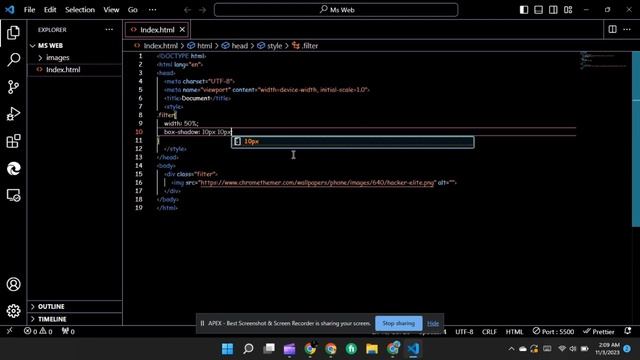Click the style breadcrumb item
Image resolution: width=640 pixels, height=360 pixels.
point(270,46)
